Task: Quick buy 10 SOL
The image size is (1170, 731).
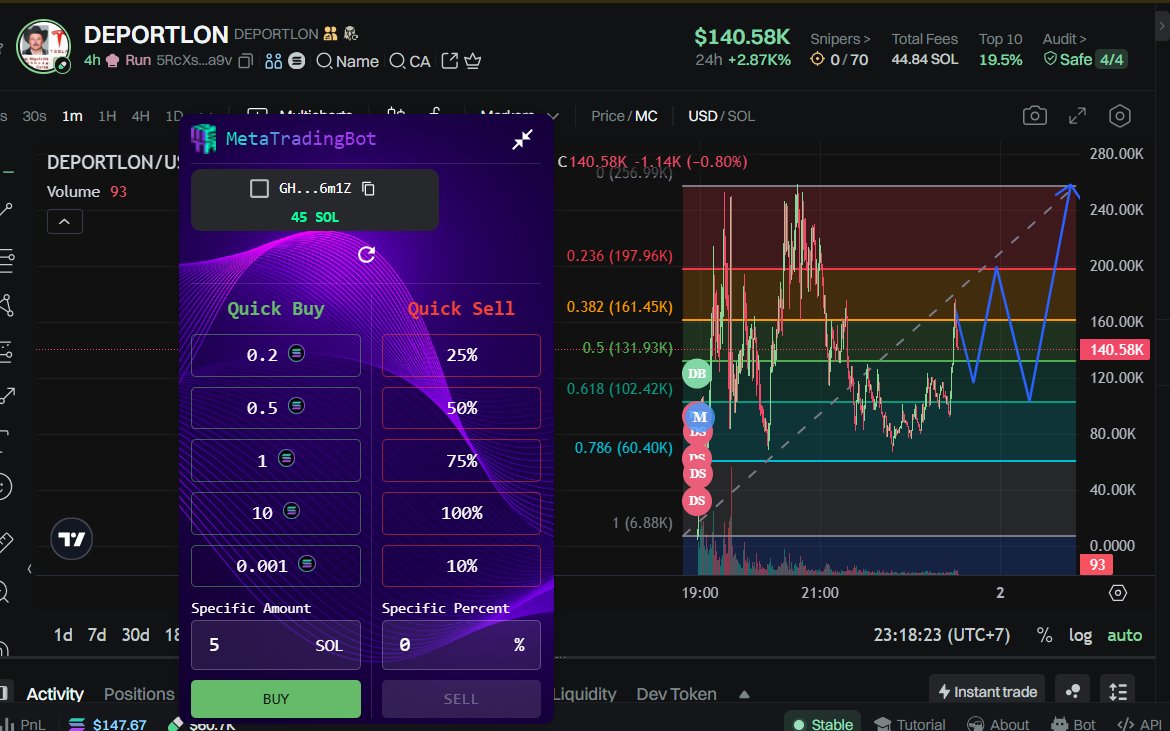Action: pyautogui.click(x=276, y=513)
